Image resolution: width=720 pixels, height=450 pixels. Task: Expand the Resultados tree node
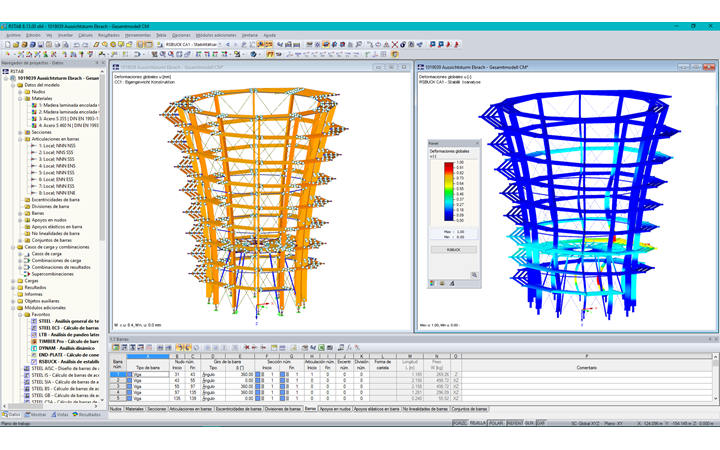click(13, 287)
